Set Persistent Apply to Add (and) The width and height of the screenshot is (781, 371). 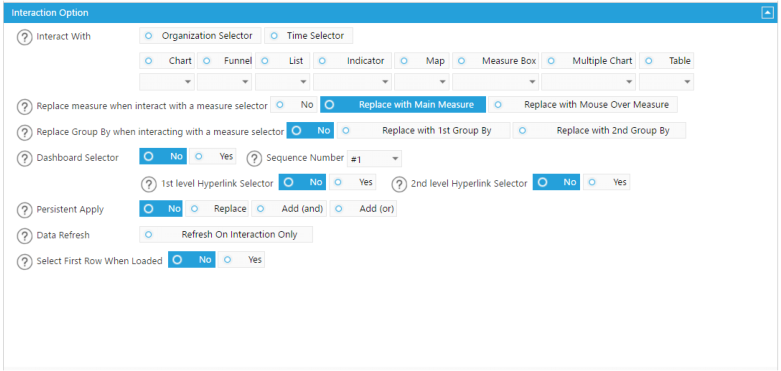point(289,209)
